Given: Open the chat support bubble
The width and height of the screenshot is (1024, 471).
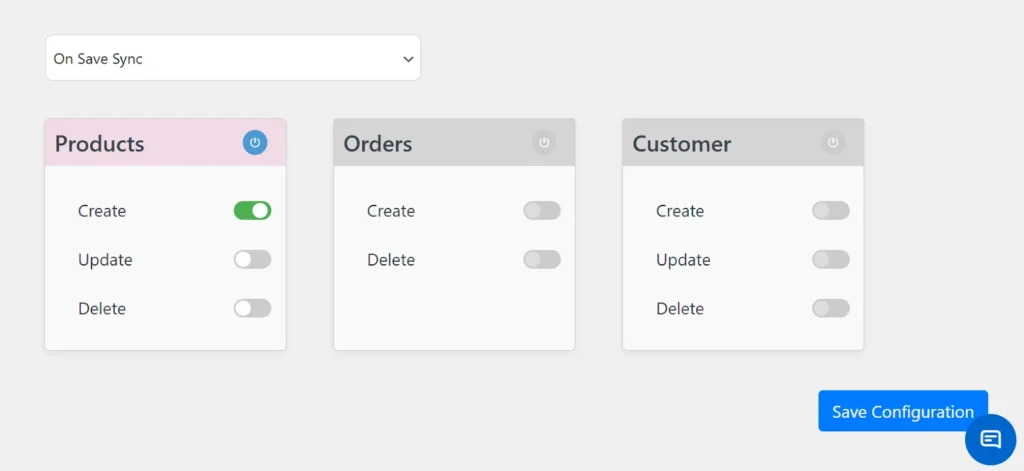Looking at the screenshot, I should 990,439.
